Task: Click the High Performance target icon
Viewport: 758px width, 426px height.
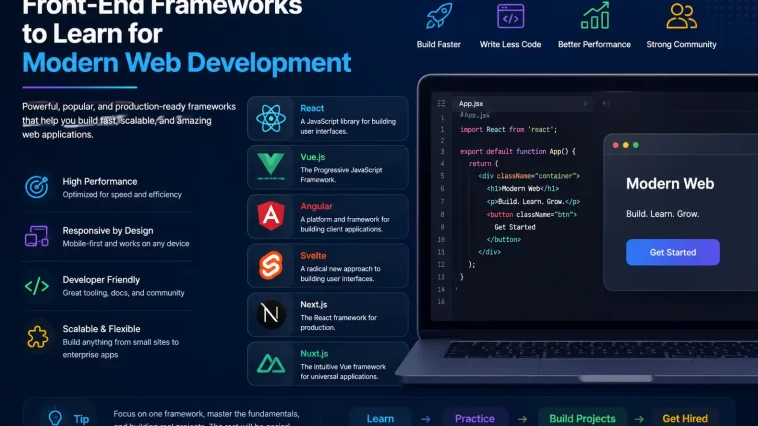Action: pyautogui.click(x=37, y=187)
